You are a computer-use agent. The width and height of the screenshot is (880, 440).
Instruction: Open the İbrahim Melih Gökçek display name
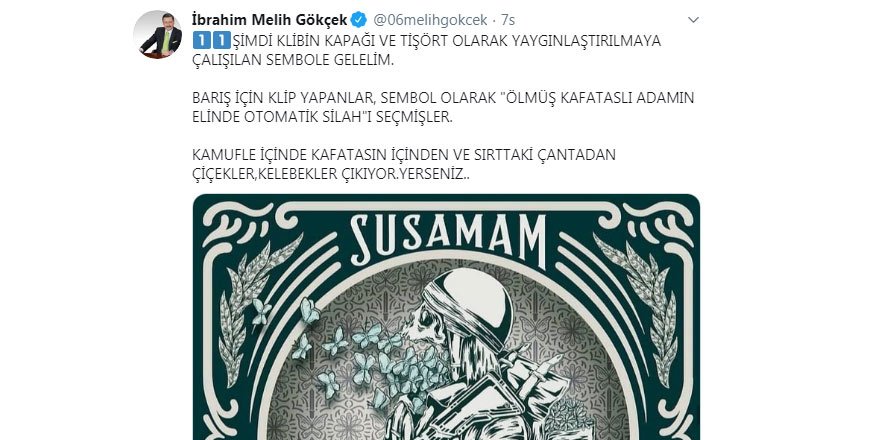click(269, 20)
